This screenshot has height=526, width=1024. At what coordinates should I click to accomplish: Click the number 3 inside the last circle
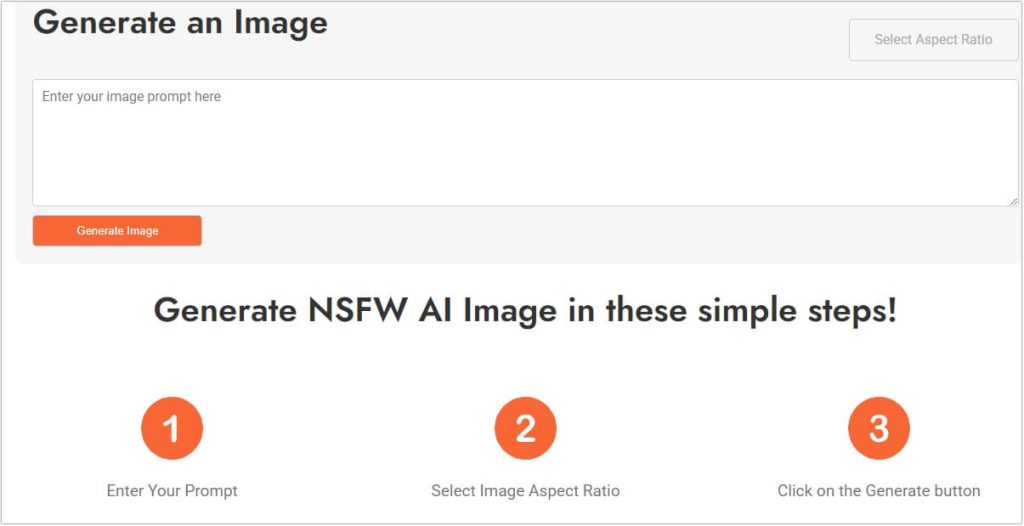879,430
